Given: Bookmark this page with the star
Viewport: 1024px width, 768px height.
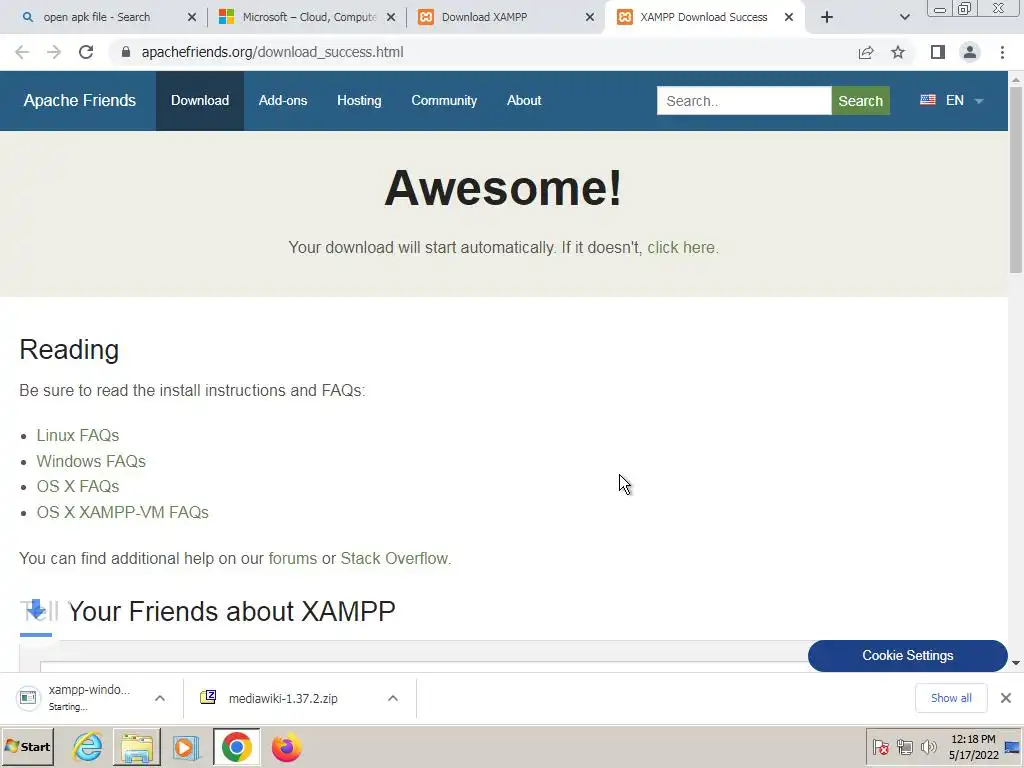Looking at the screenshot, I should pos(898,52).
